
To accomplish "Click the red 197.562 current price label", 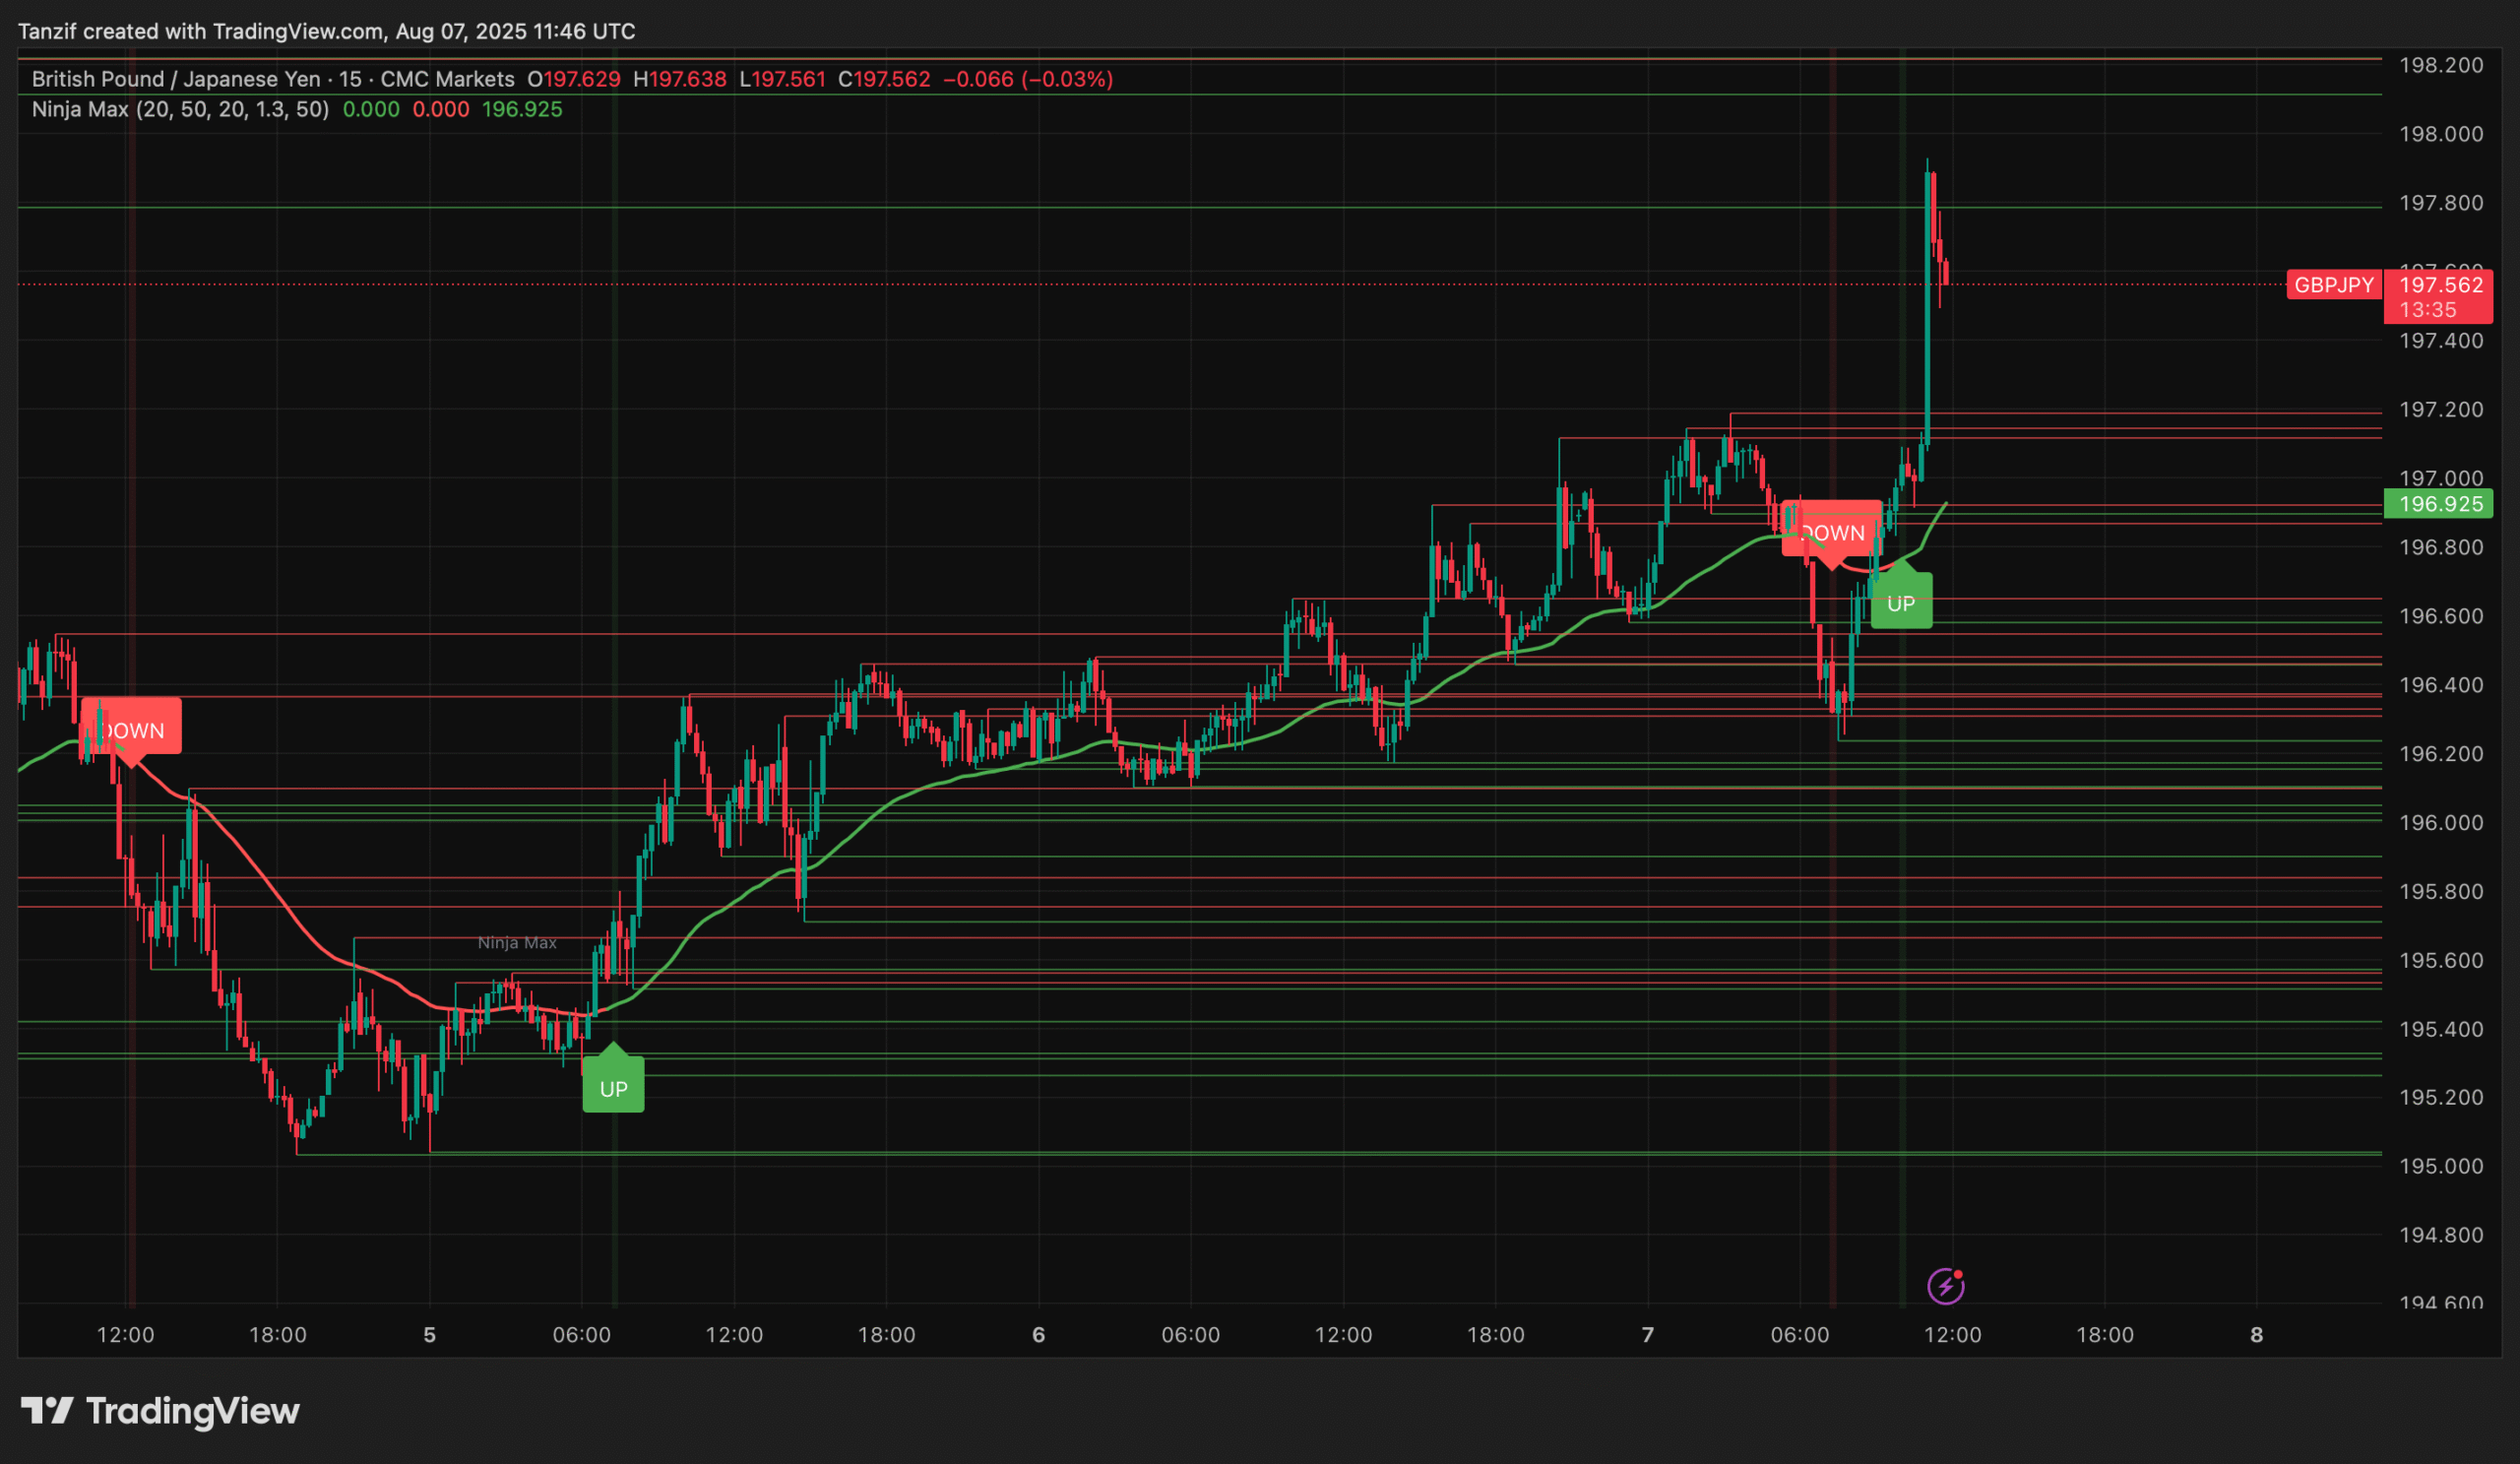I will (x=2441, y=285).
